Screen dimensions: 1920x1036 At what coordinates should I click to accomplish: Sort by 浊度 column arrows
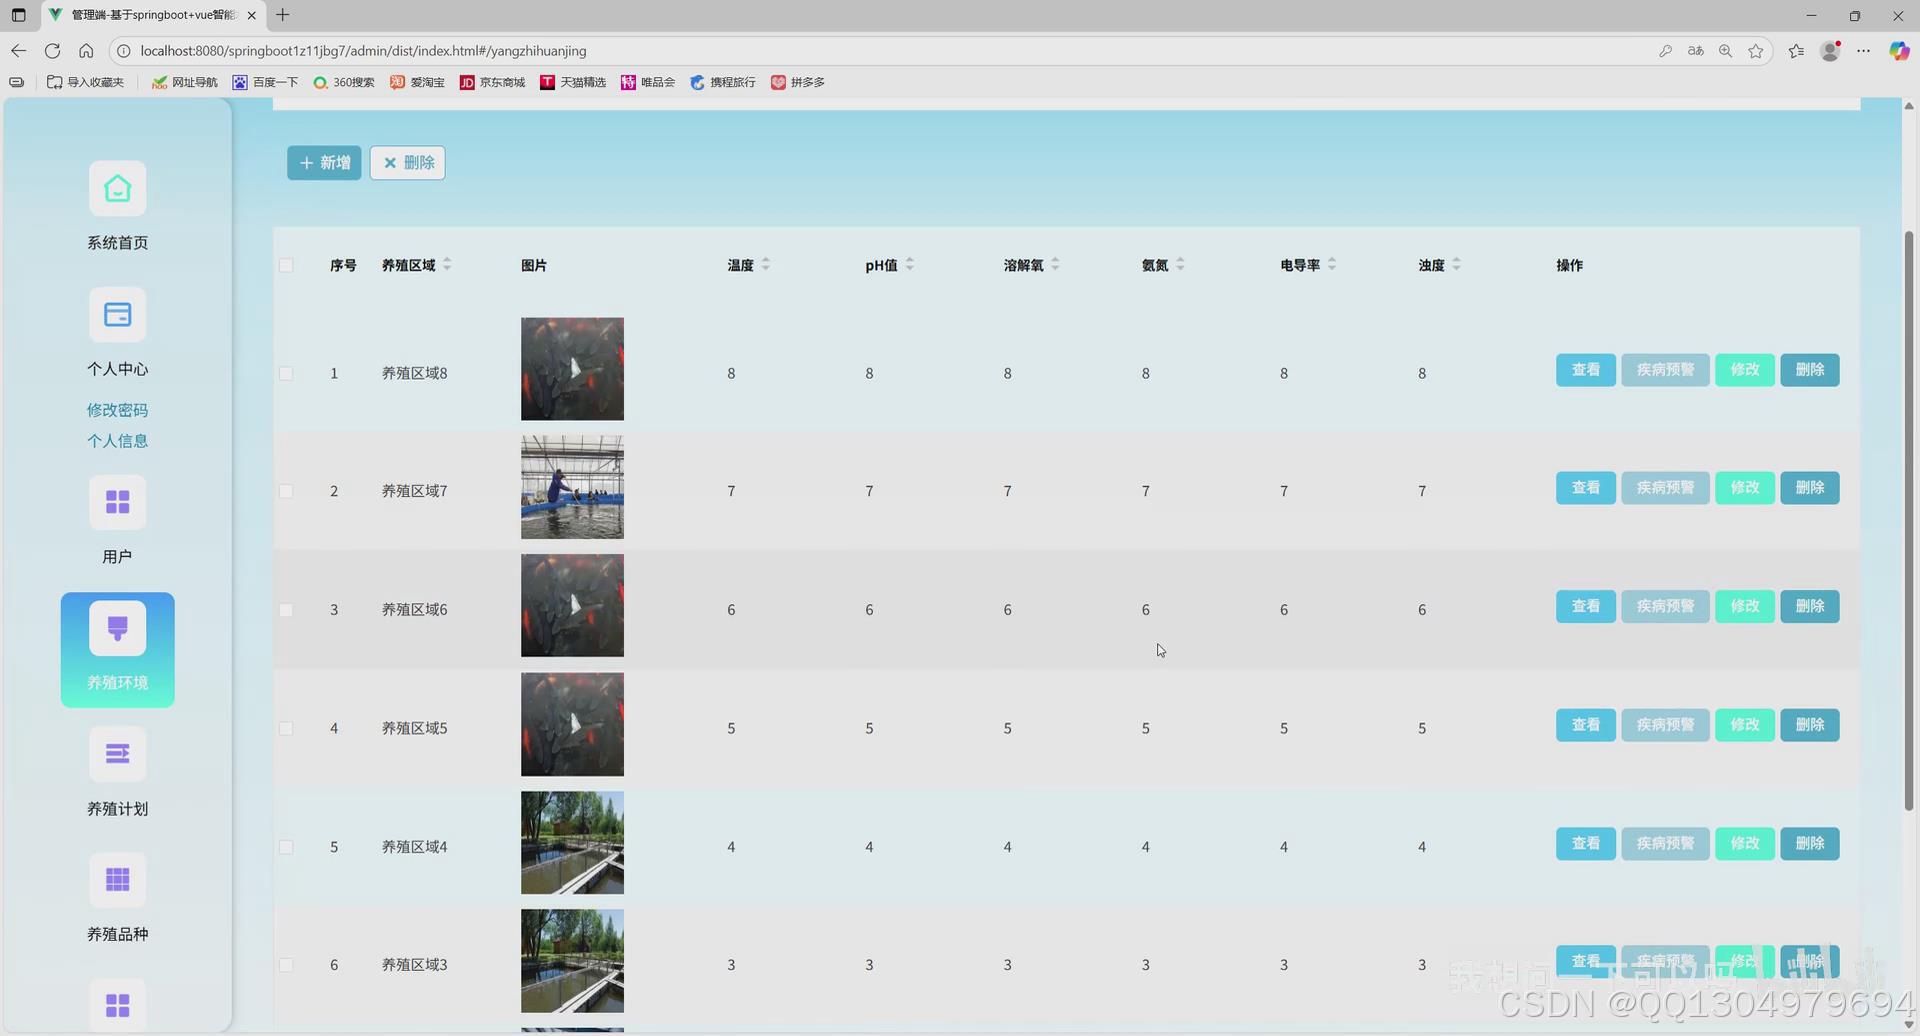pyautogui.click(x=1456, y=264)
